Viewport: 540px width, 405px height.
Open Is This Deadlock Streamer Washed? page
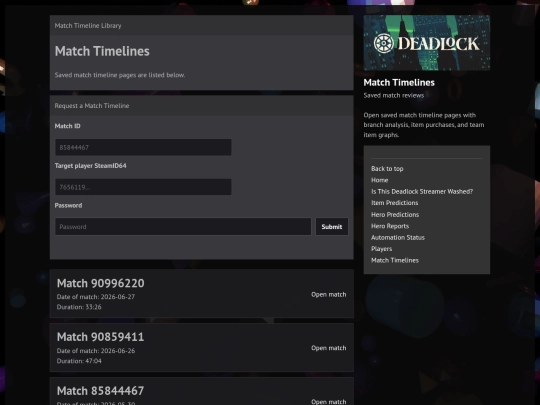click(x=422, y=191)
